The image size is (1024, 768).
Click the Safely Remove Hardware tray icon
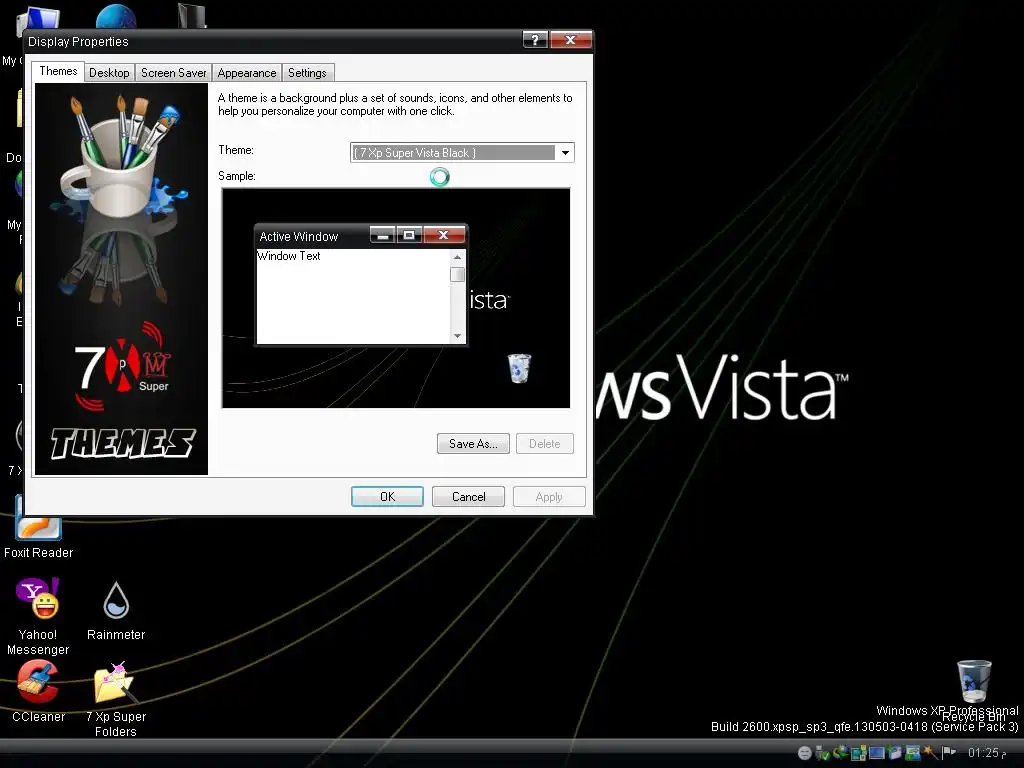(x=822, y=753)
